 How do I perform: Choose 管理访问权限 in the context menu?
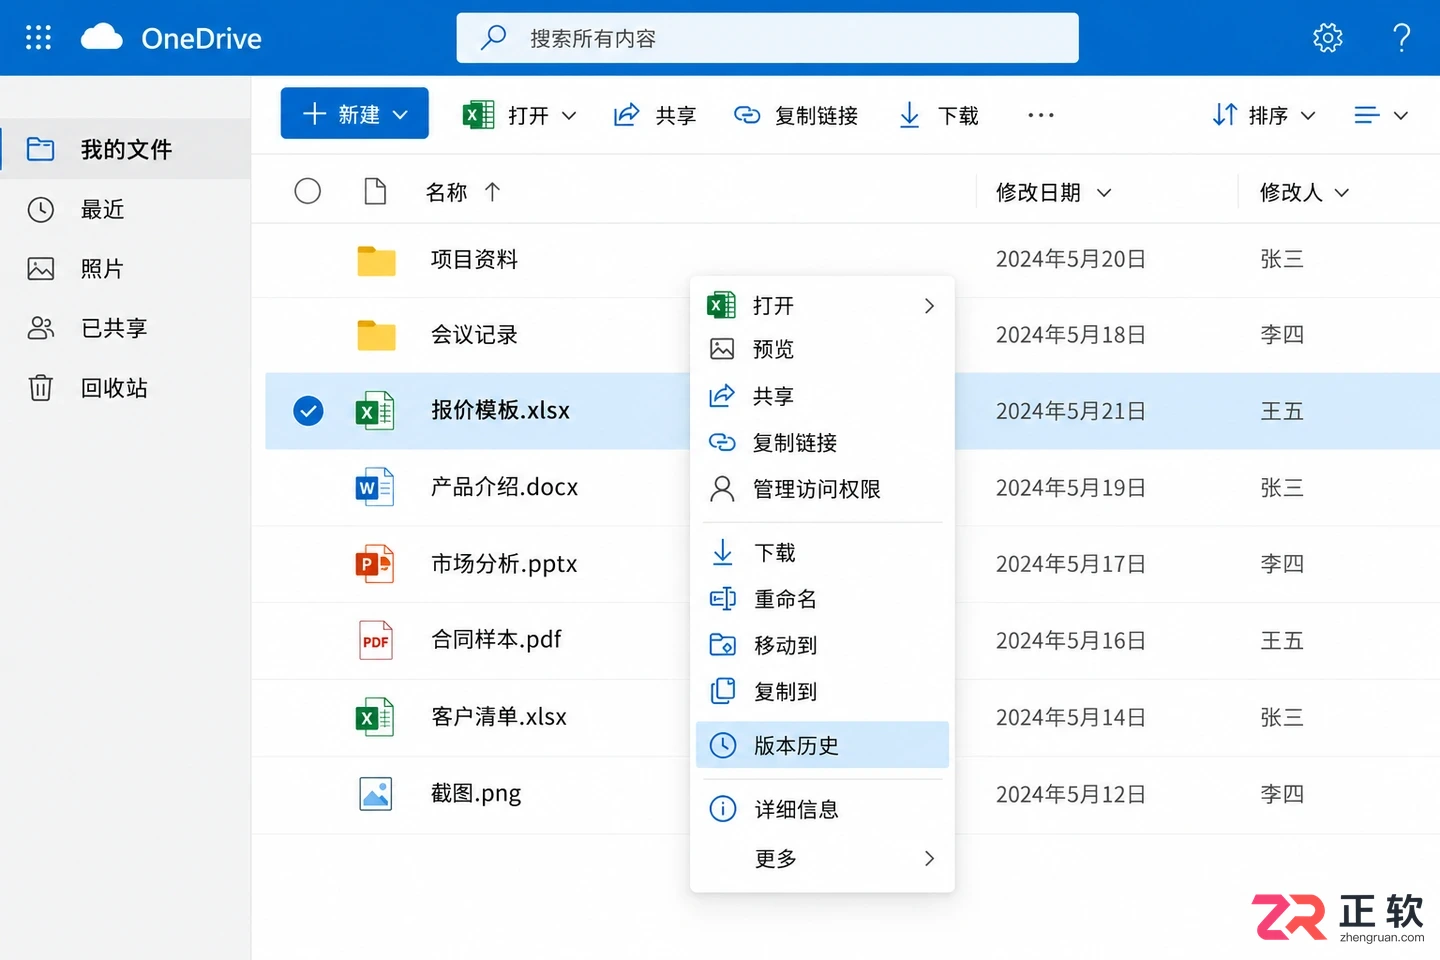click(822, 489)
